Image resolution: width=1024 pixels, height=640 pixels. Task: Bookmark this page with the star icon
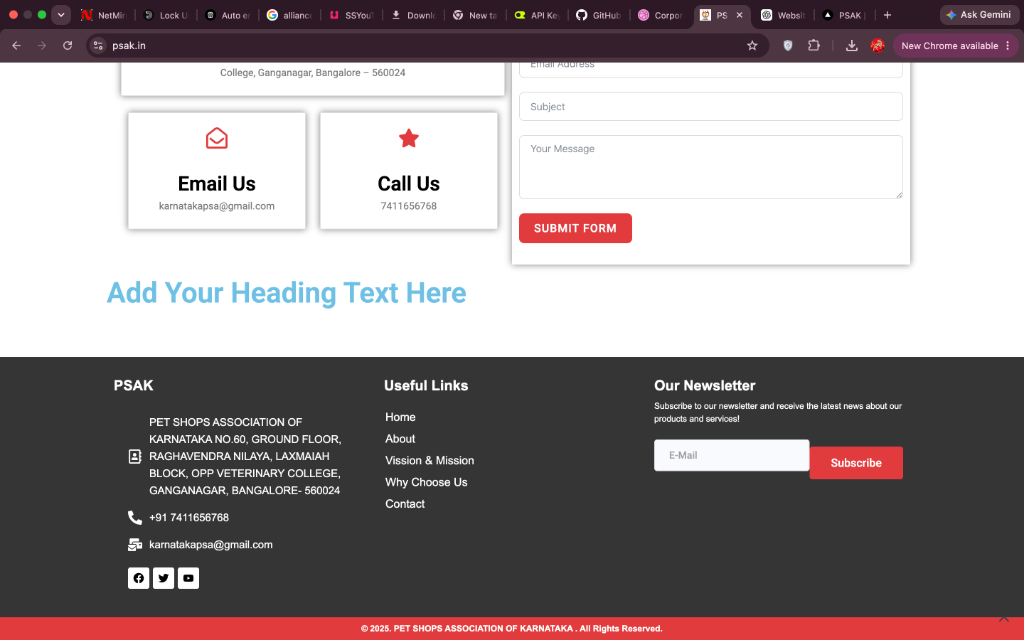[752, 46]
